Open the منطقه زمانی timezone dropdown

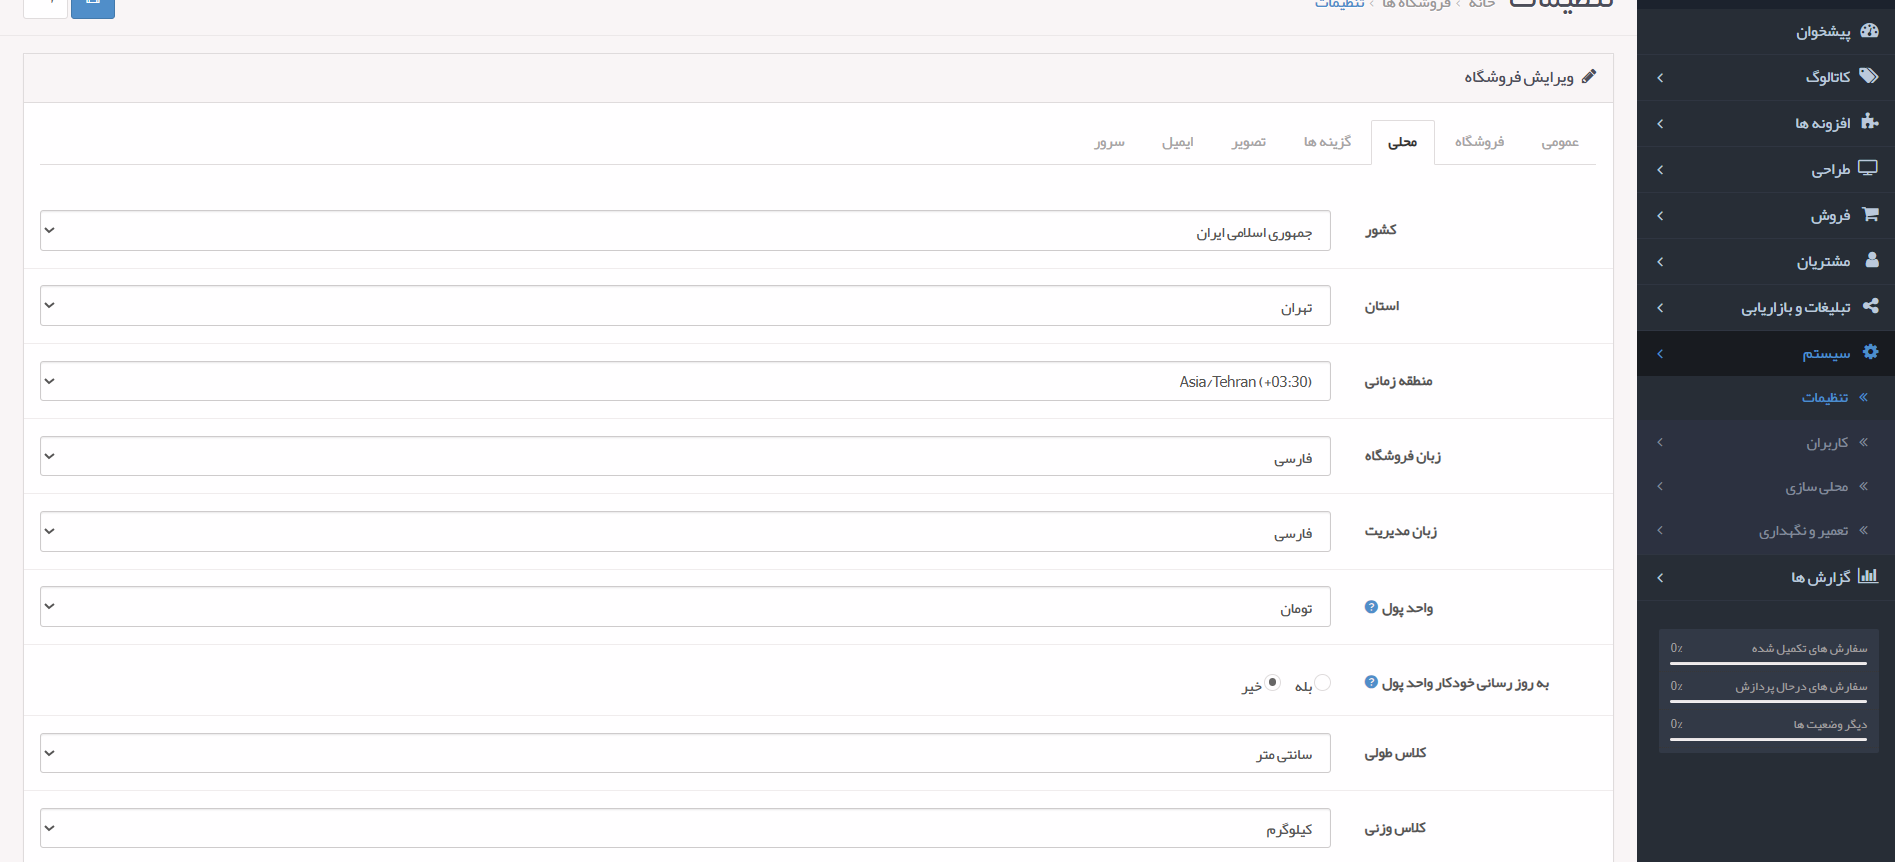click(x=685, y=381)
